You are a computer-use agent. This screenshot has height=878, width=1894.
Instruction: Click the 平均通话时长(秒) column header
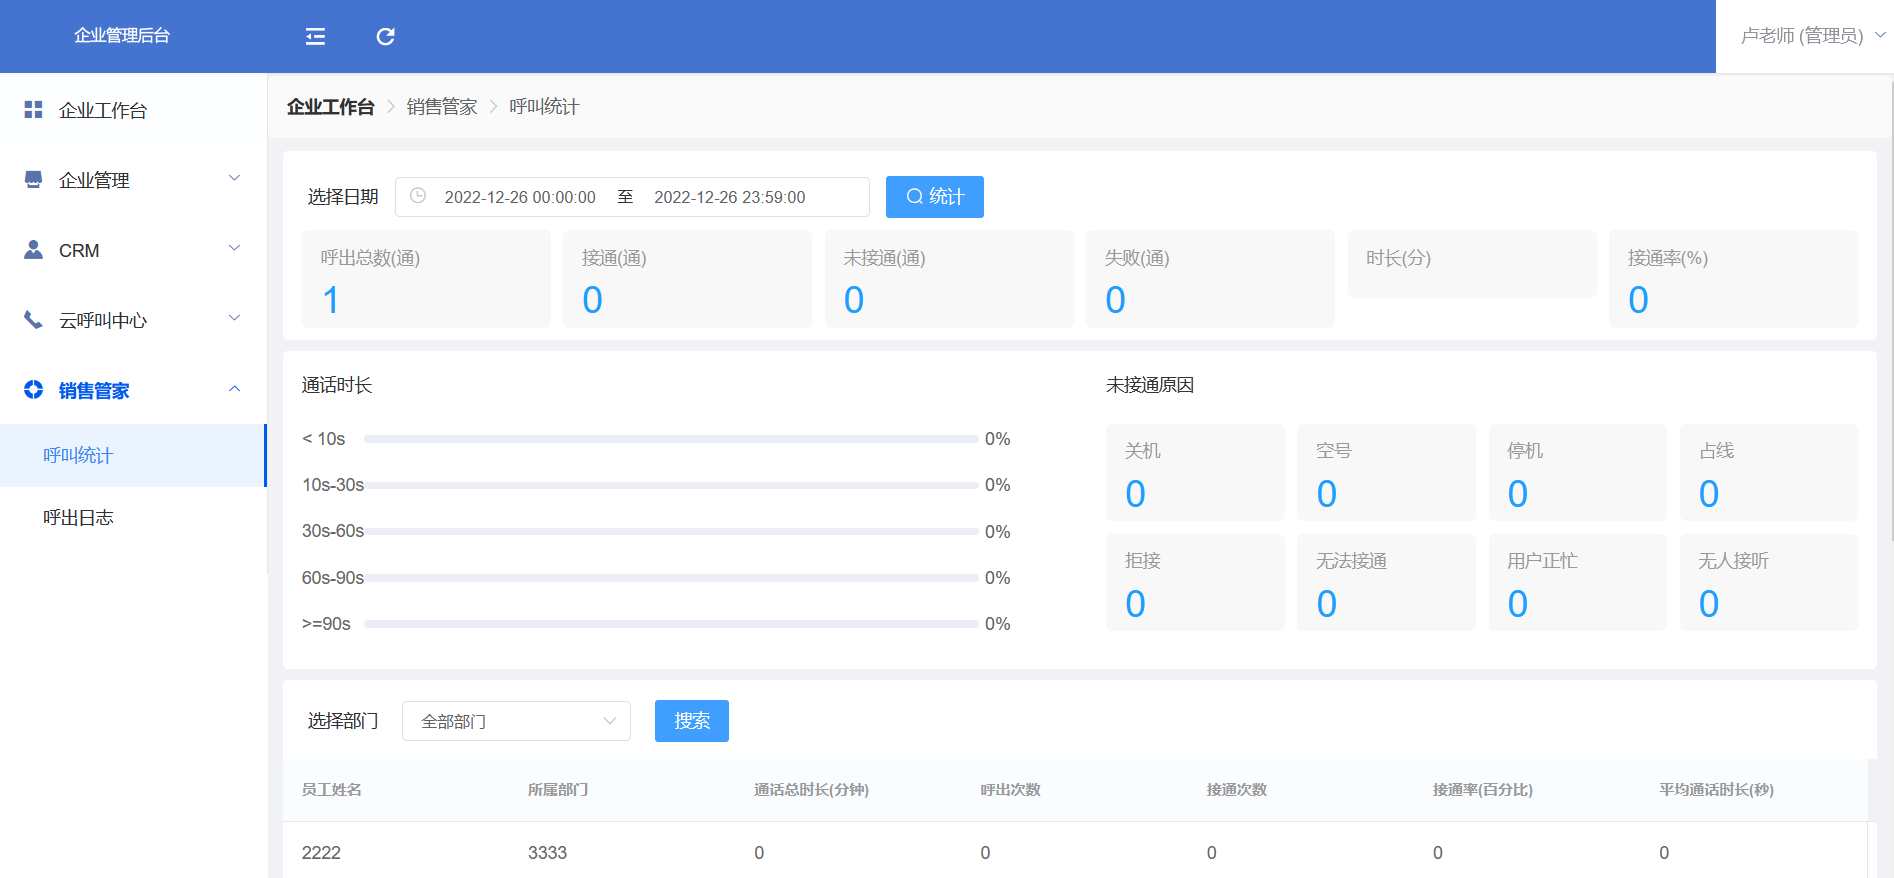[1717, 790]
